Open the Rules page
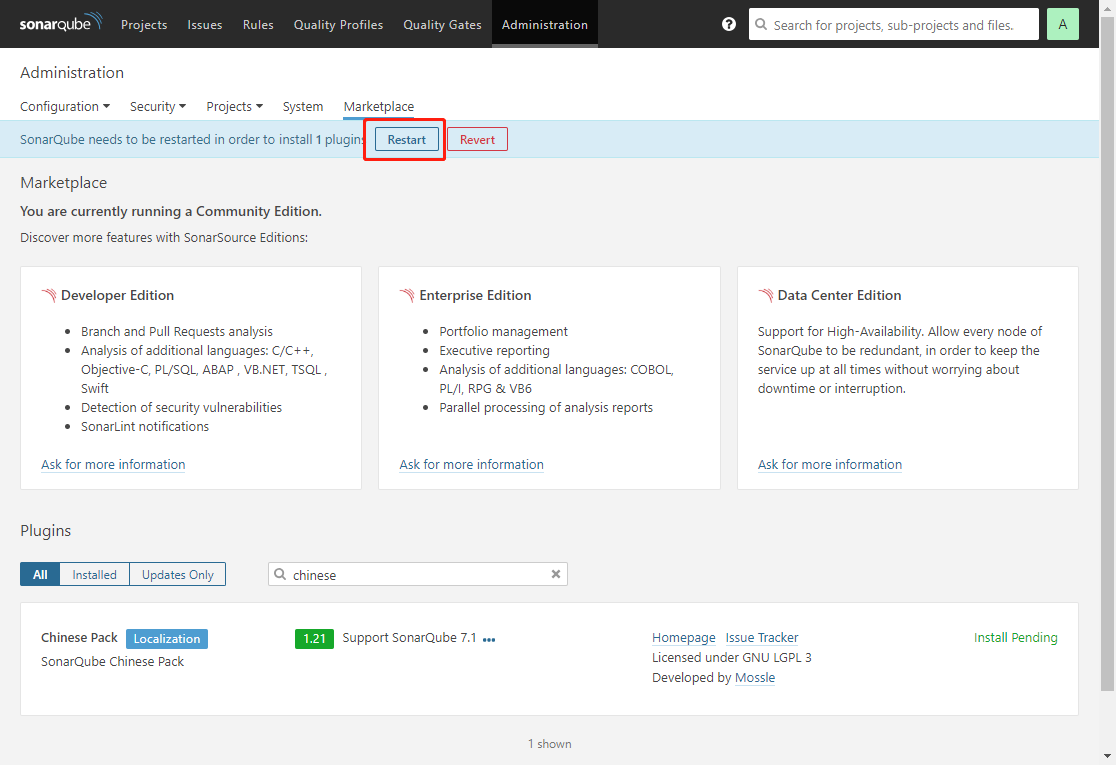Screen dimensions: 1116x765 [x=258, y=24]
